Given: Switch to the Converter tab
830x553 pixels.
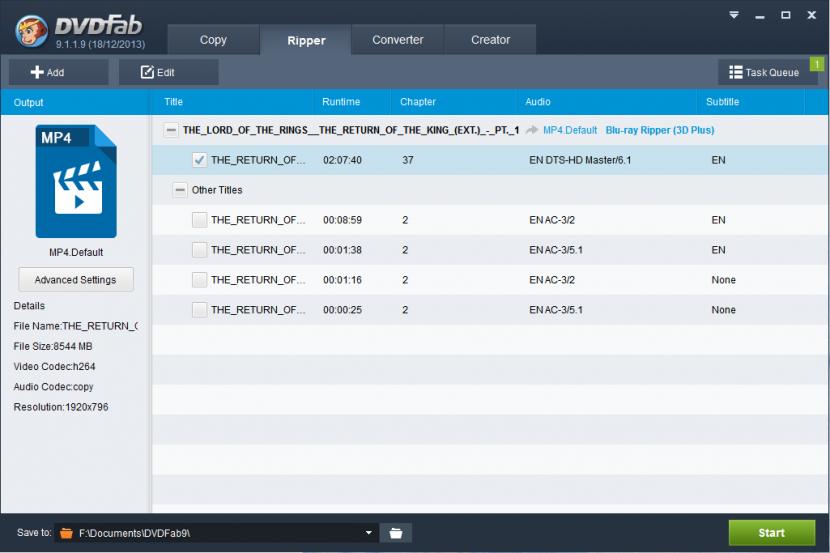Looking at the screenshot, I should [398, 40].
